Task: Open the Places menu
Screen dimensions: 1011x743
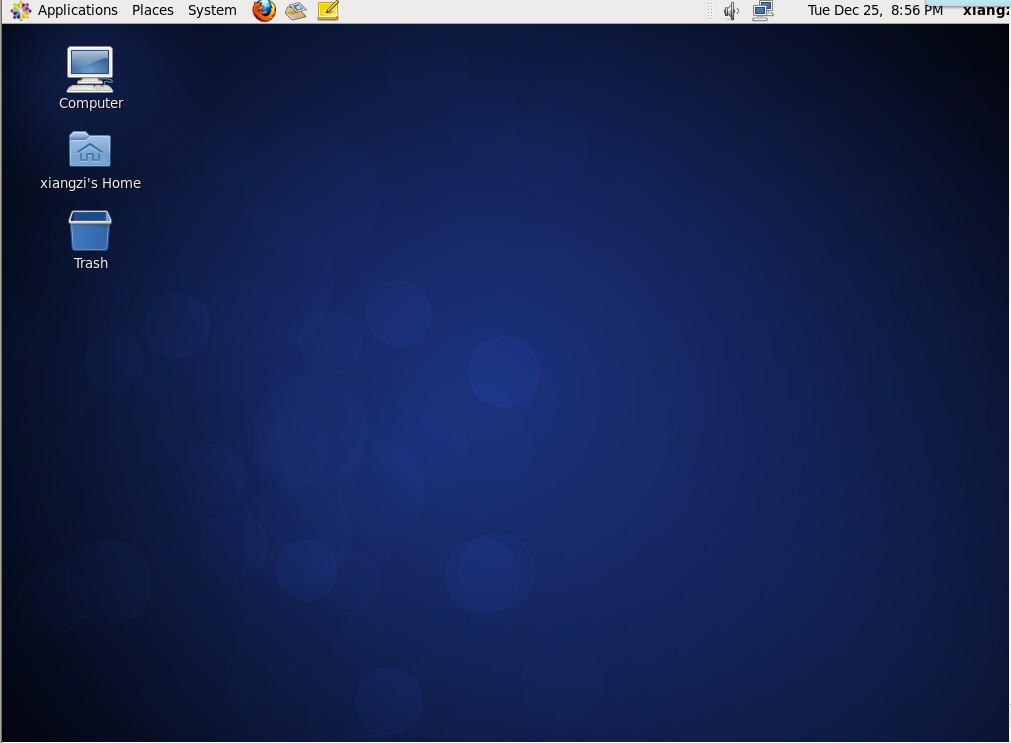Action: [152, 10]
